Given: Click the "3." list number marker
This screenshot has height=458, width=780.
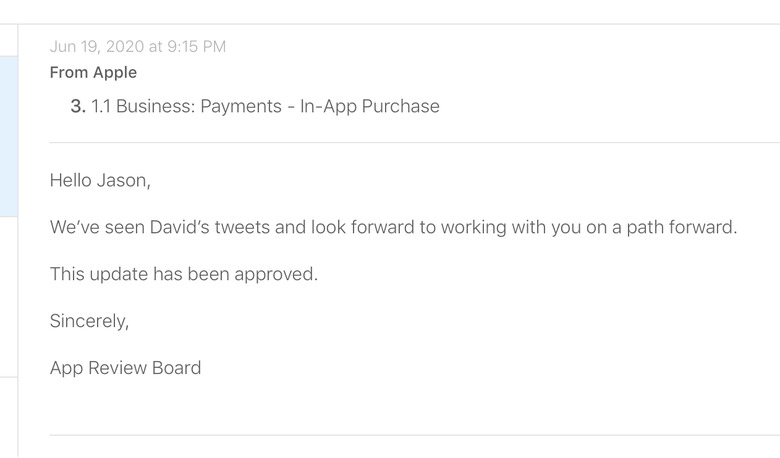Looking at the screenshot, I should pyautogui.click(x=77, y=106).
